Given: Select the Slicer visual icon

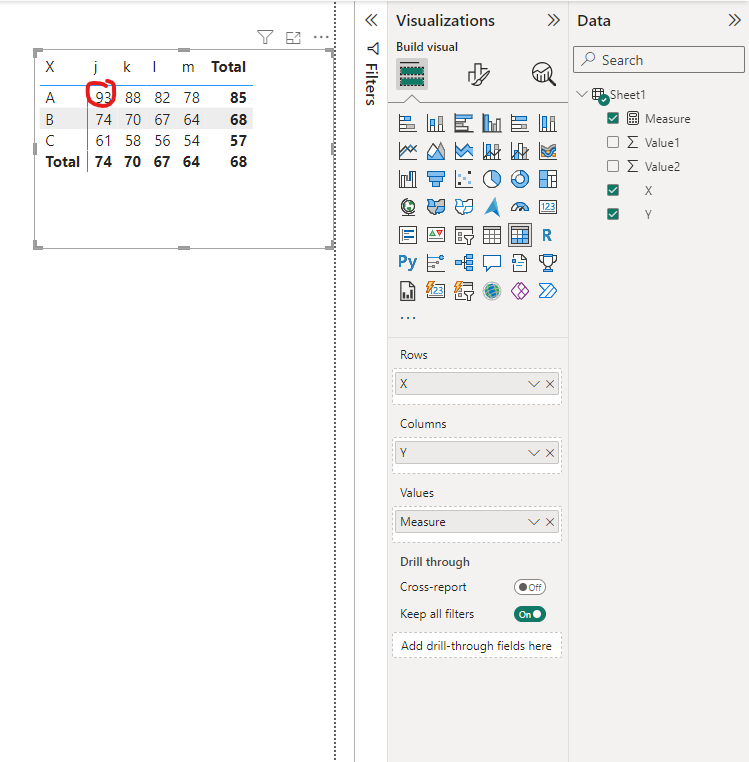Looking at the screenshot, I should coord(464,235).
